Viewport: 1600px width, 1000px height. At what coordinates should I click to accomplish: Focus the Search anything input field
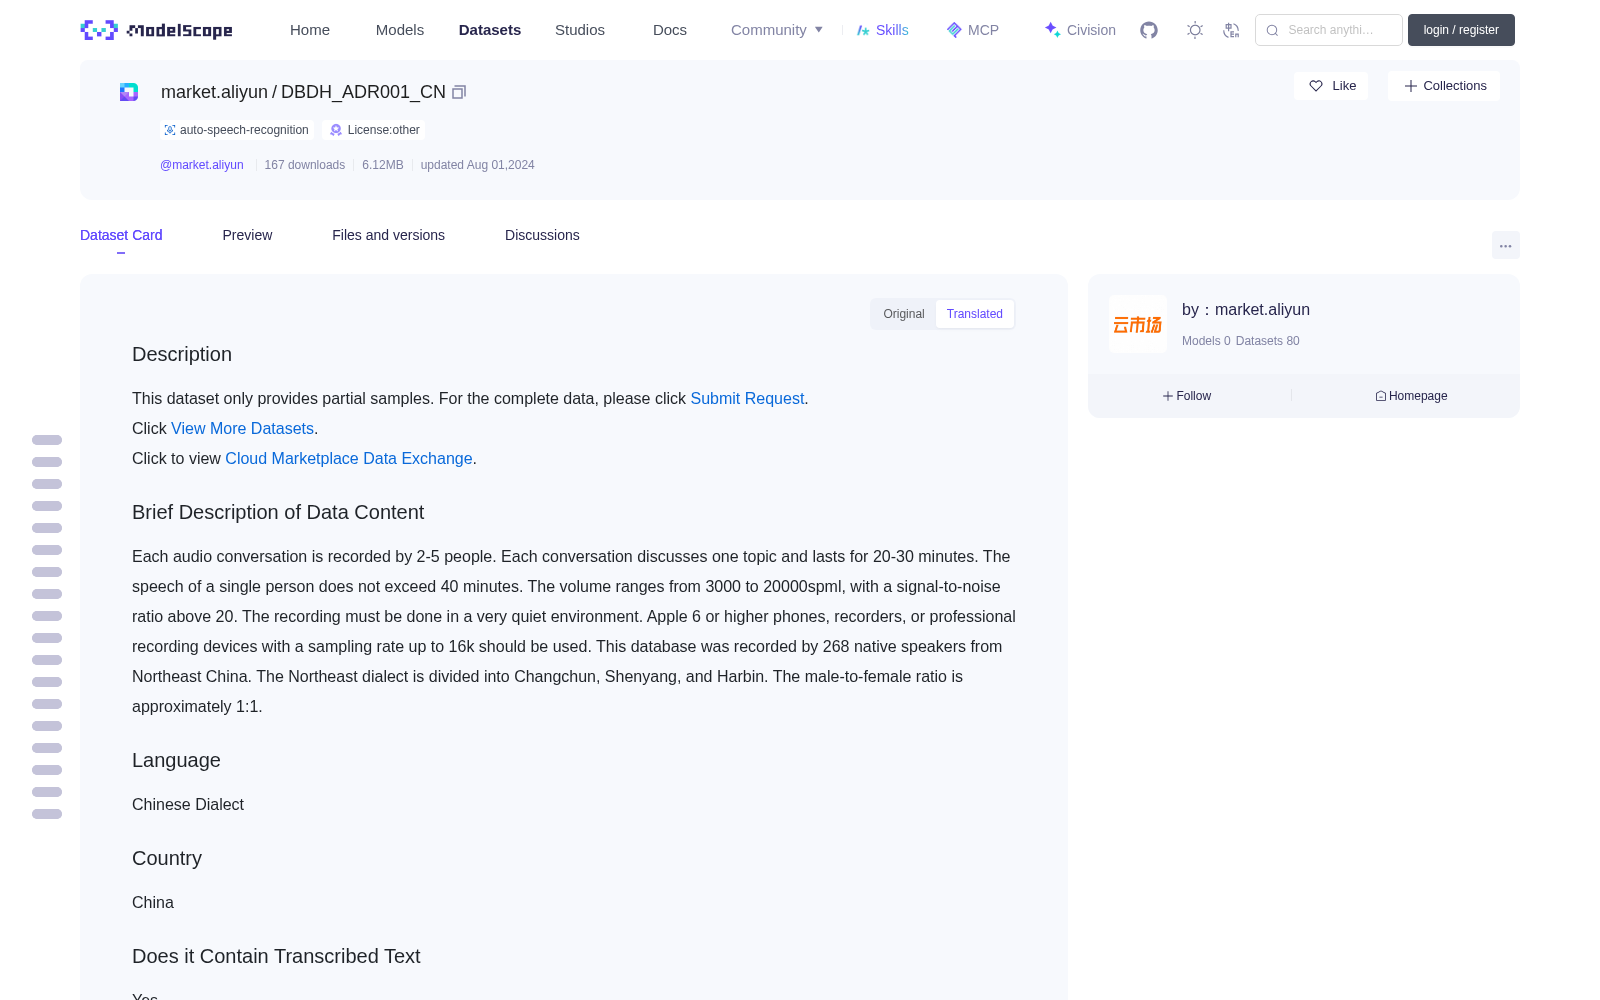tap(1329, 30)
